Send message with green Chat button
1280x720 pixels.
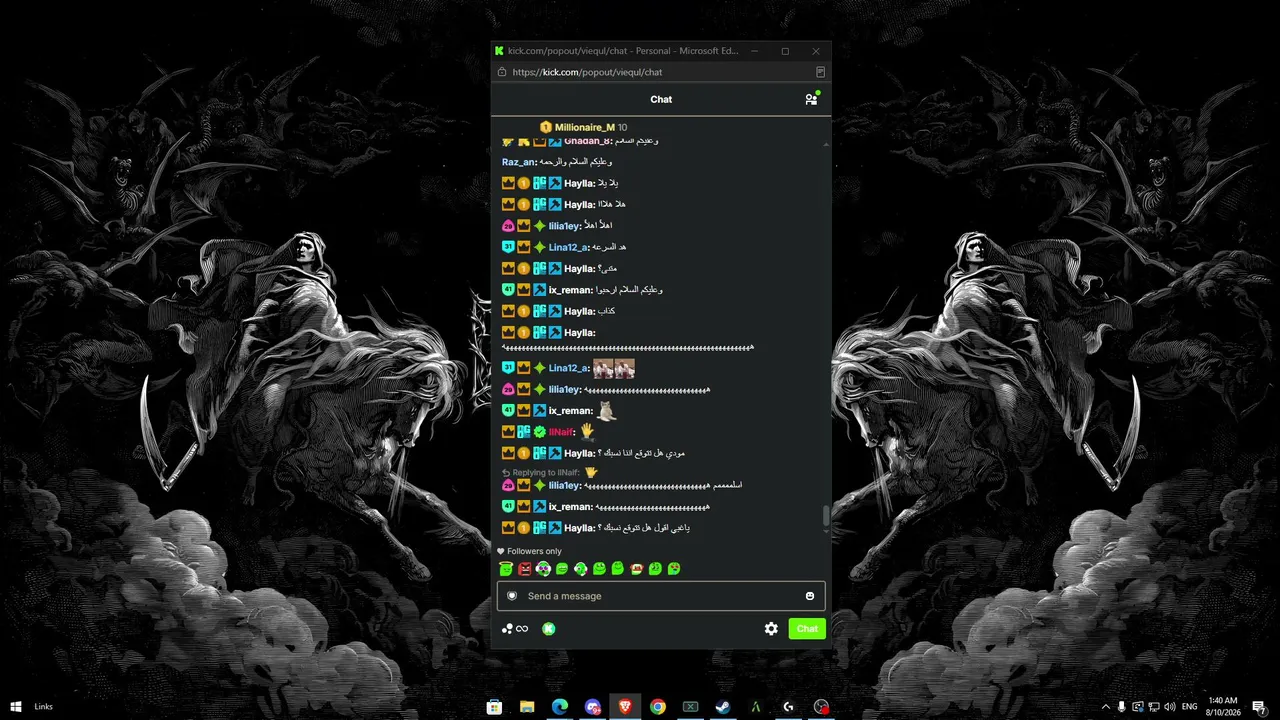tap(807, 629)
